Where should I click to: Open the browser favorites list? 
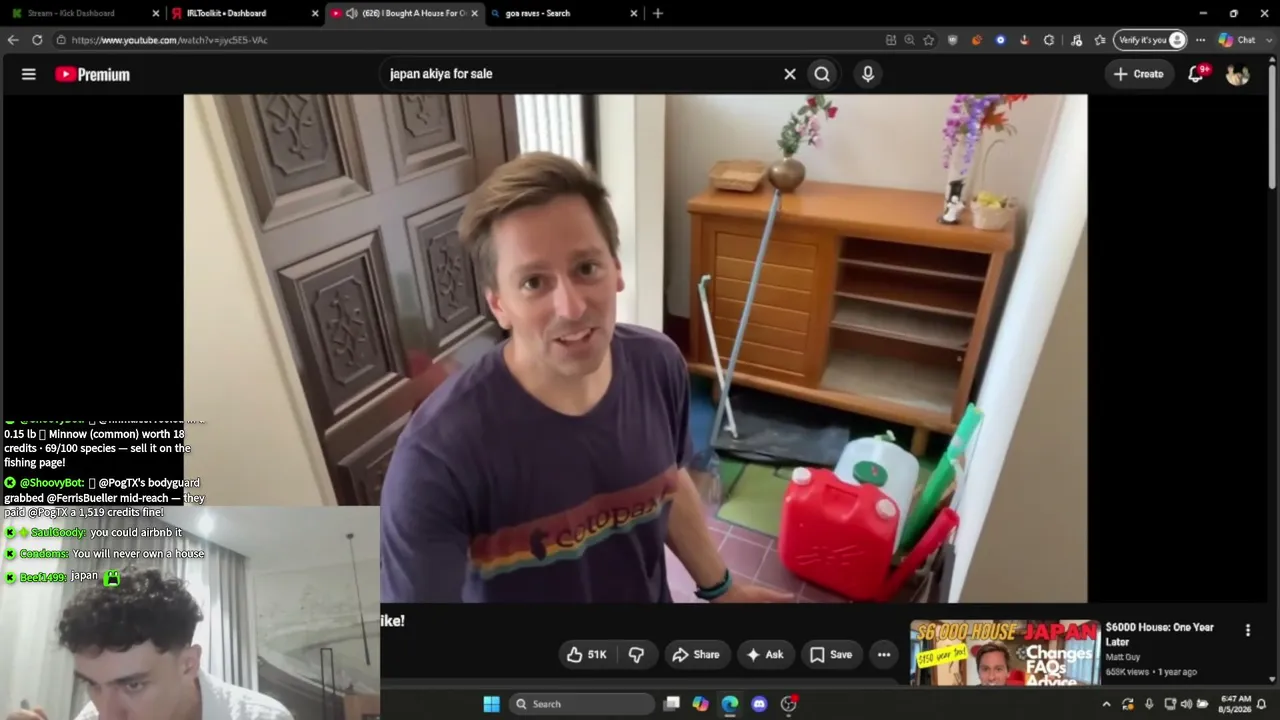click(1100, 40)
